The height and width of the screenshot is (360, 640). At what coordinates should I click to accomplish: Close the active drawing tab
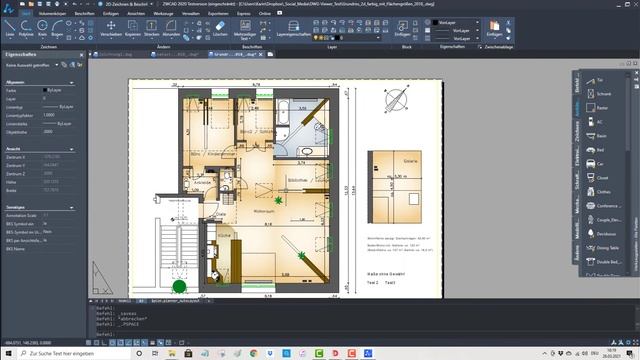point(261,54)
